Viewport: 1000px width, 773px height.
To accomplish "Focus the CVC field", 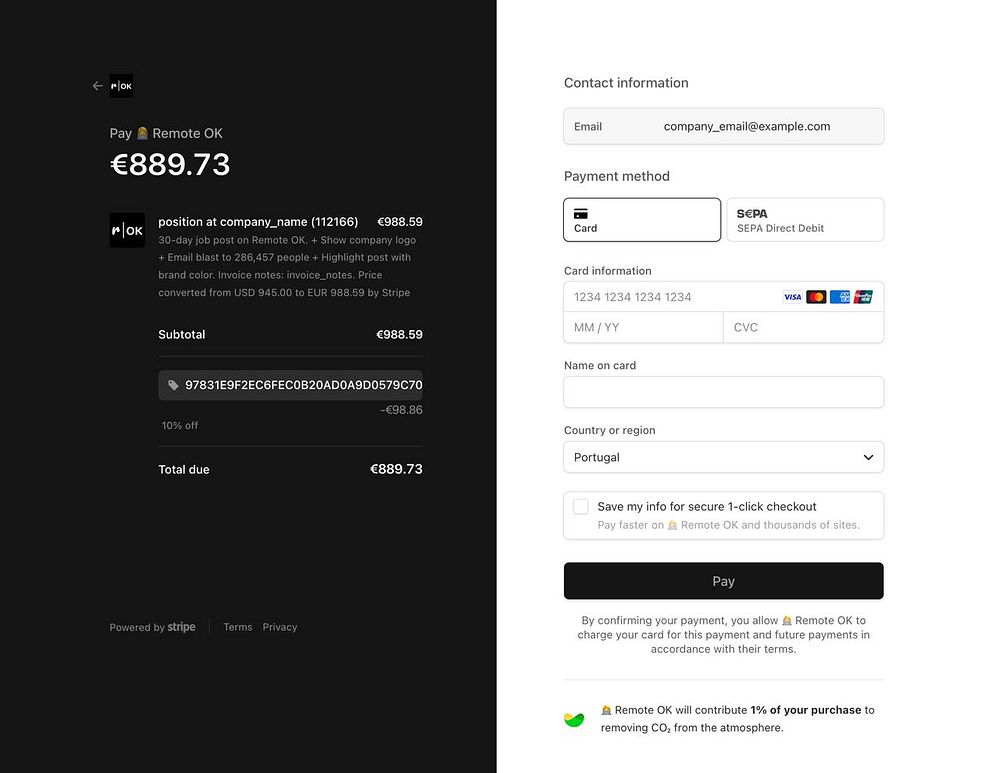I will click(x=804, y=328).
